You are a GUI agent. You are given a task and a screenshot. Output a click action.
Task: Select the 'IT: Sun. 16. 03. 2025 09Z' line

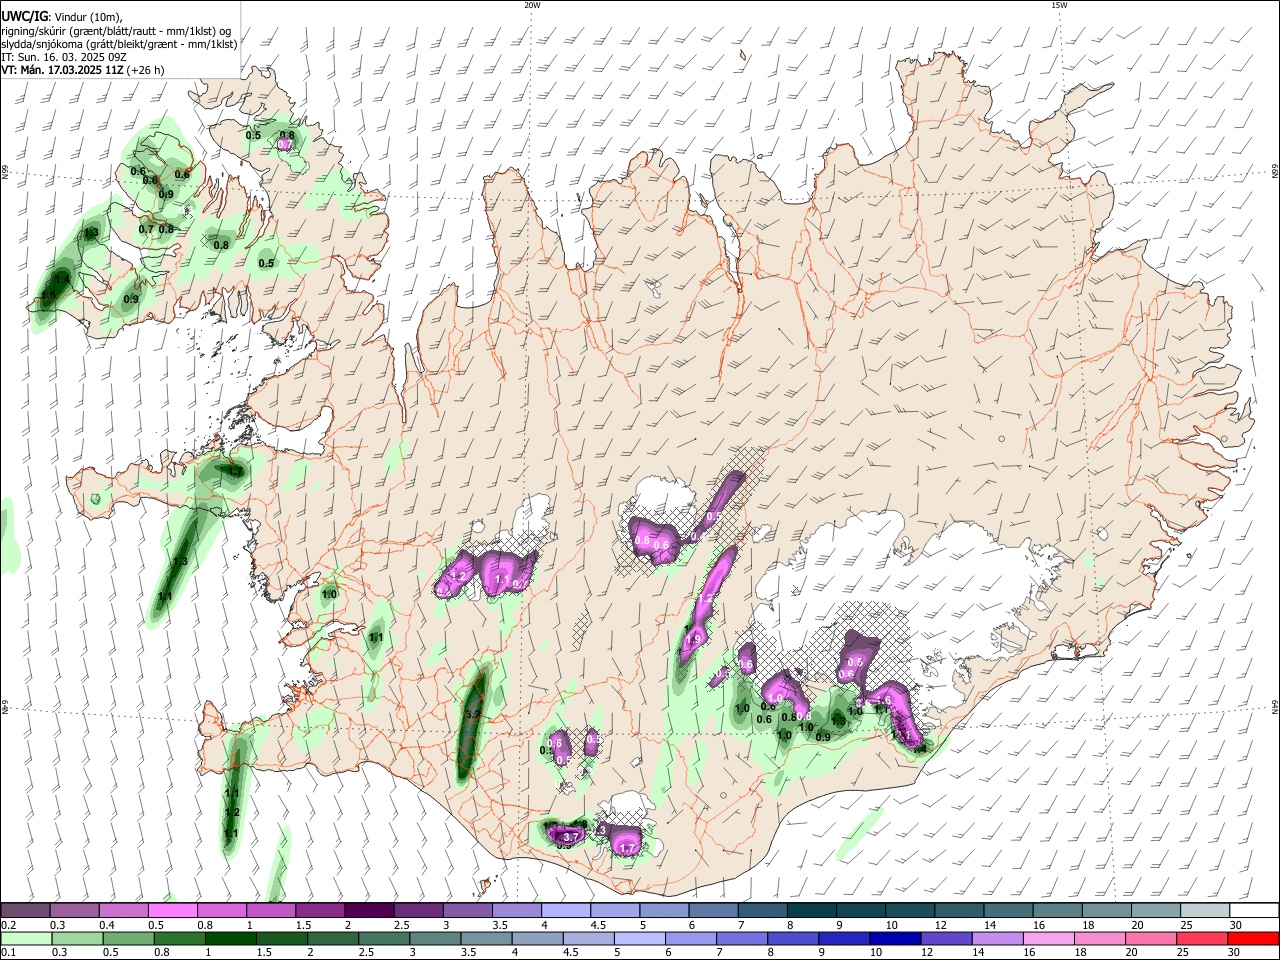[x=63, y=57]
